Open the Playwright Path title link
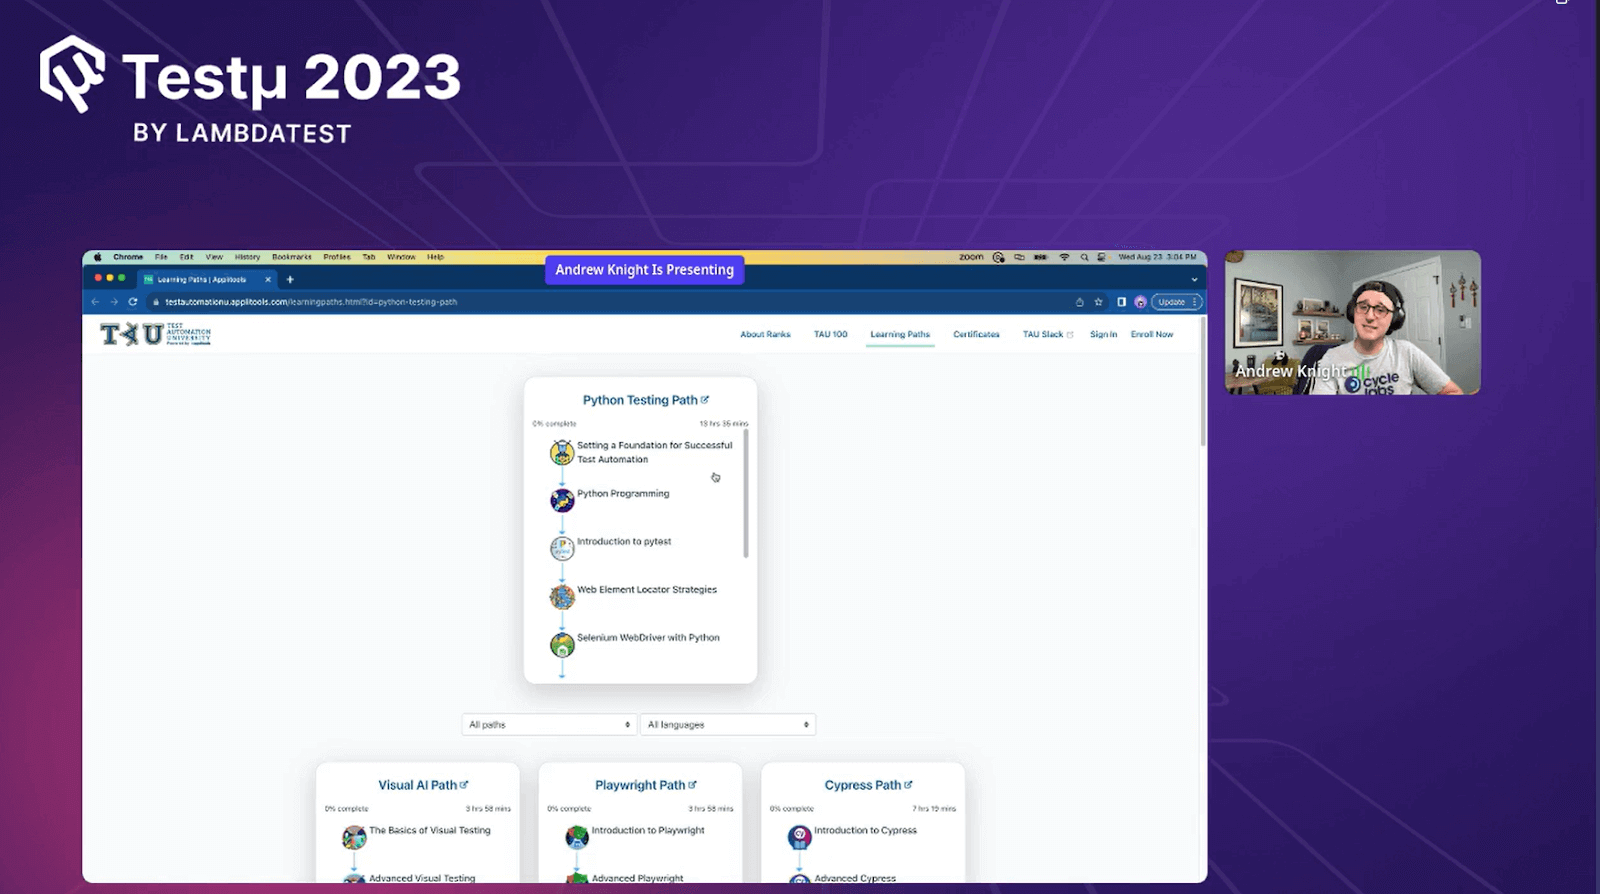1600x894 pixels. [x=645, y=785]
